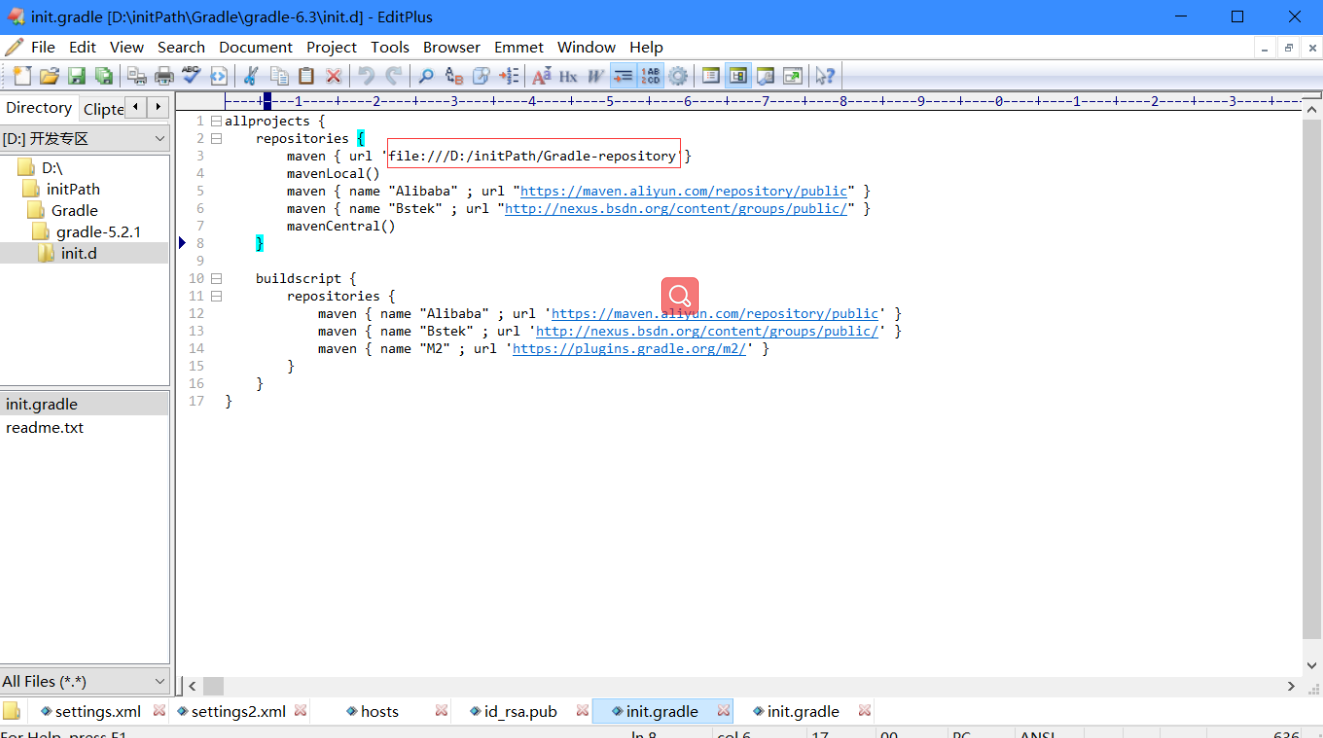Select the initPath folder in directory tree

[x=73, y=189]
